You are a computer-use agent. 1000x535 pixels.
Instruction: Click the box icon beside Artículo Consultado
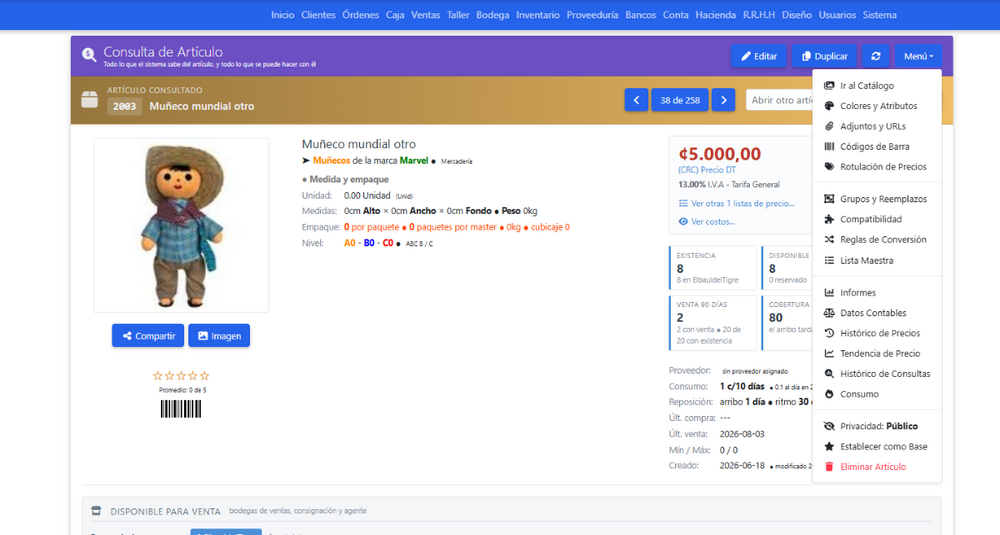coord(90,99)
